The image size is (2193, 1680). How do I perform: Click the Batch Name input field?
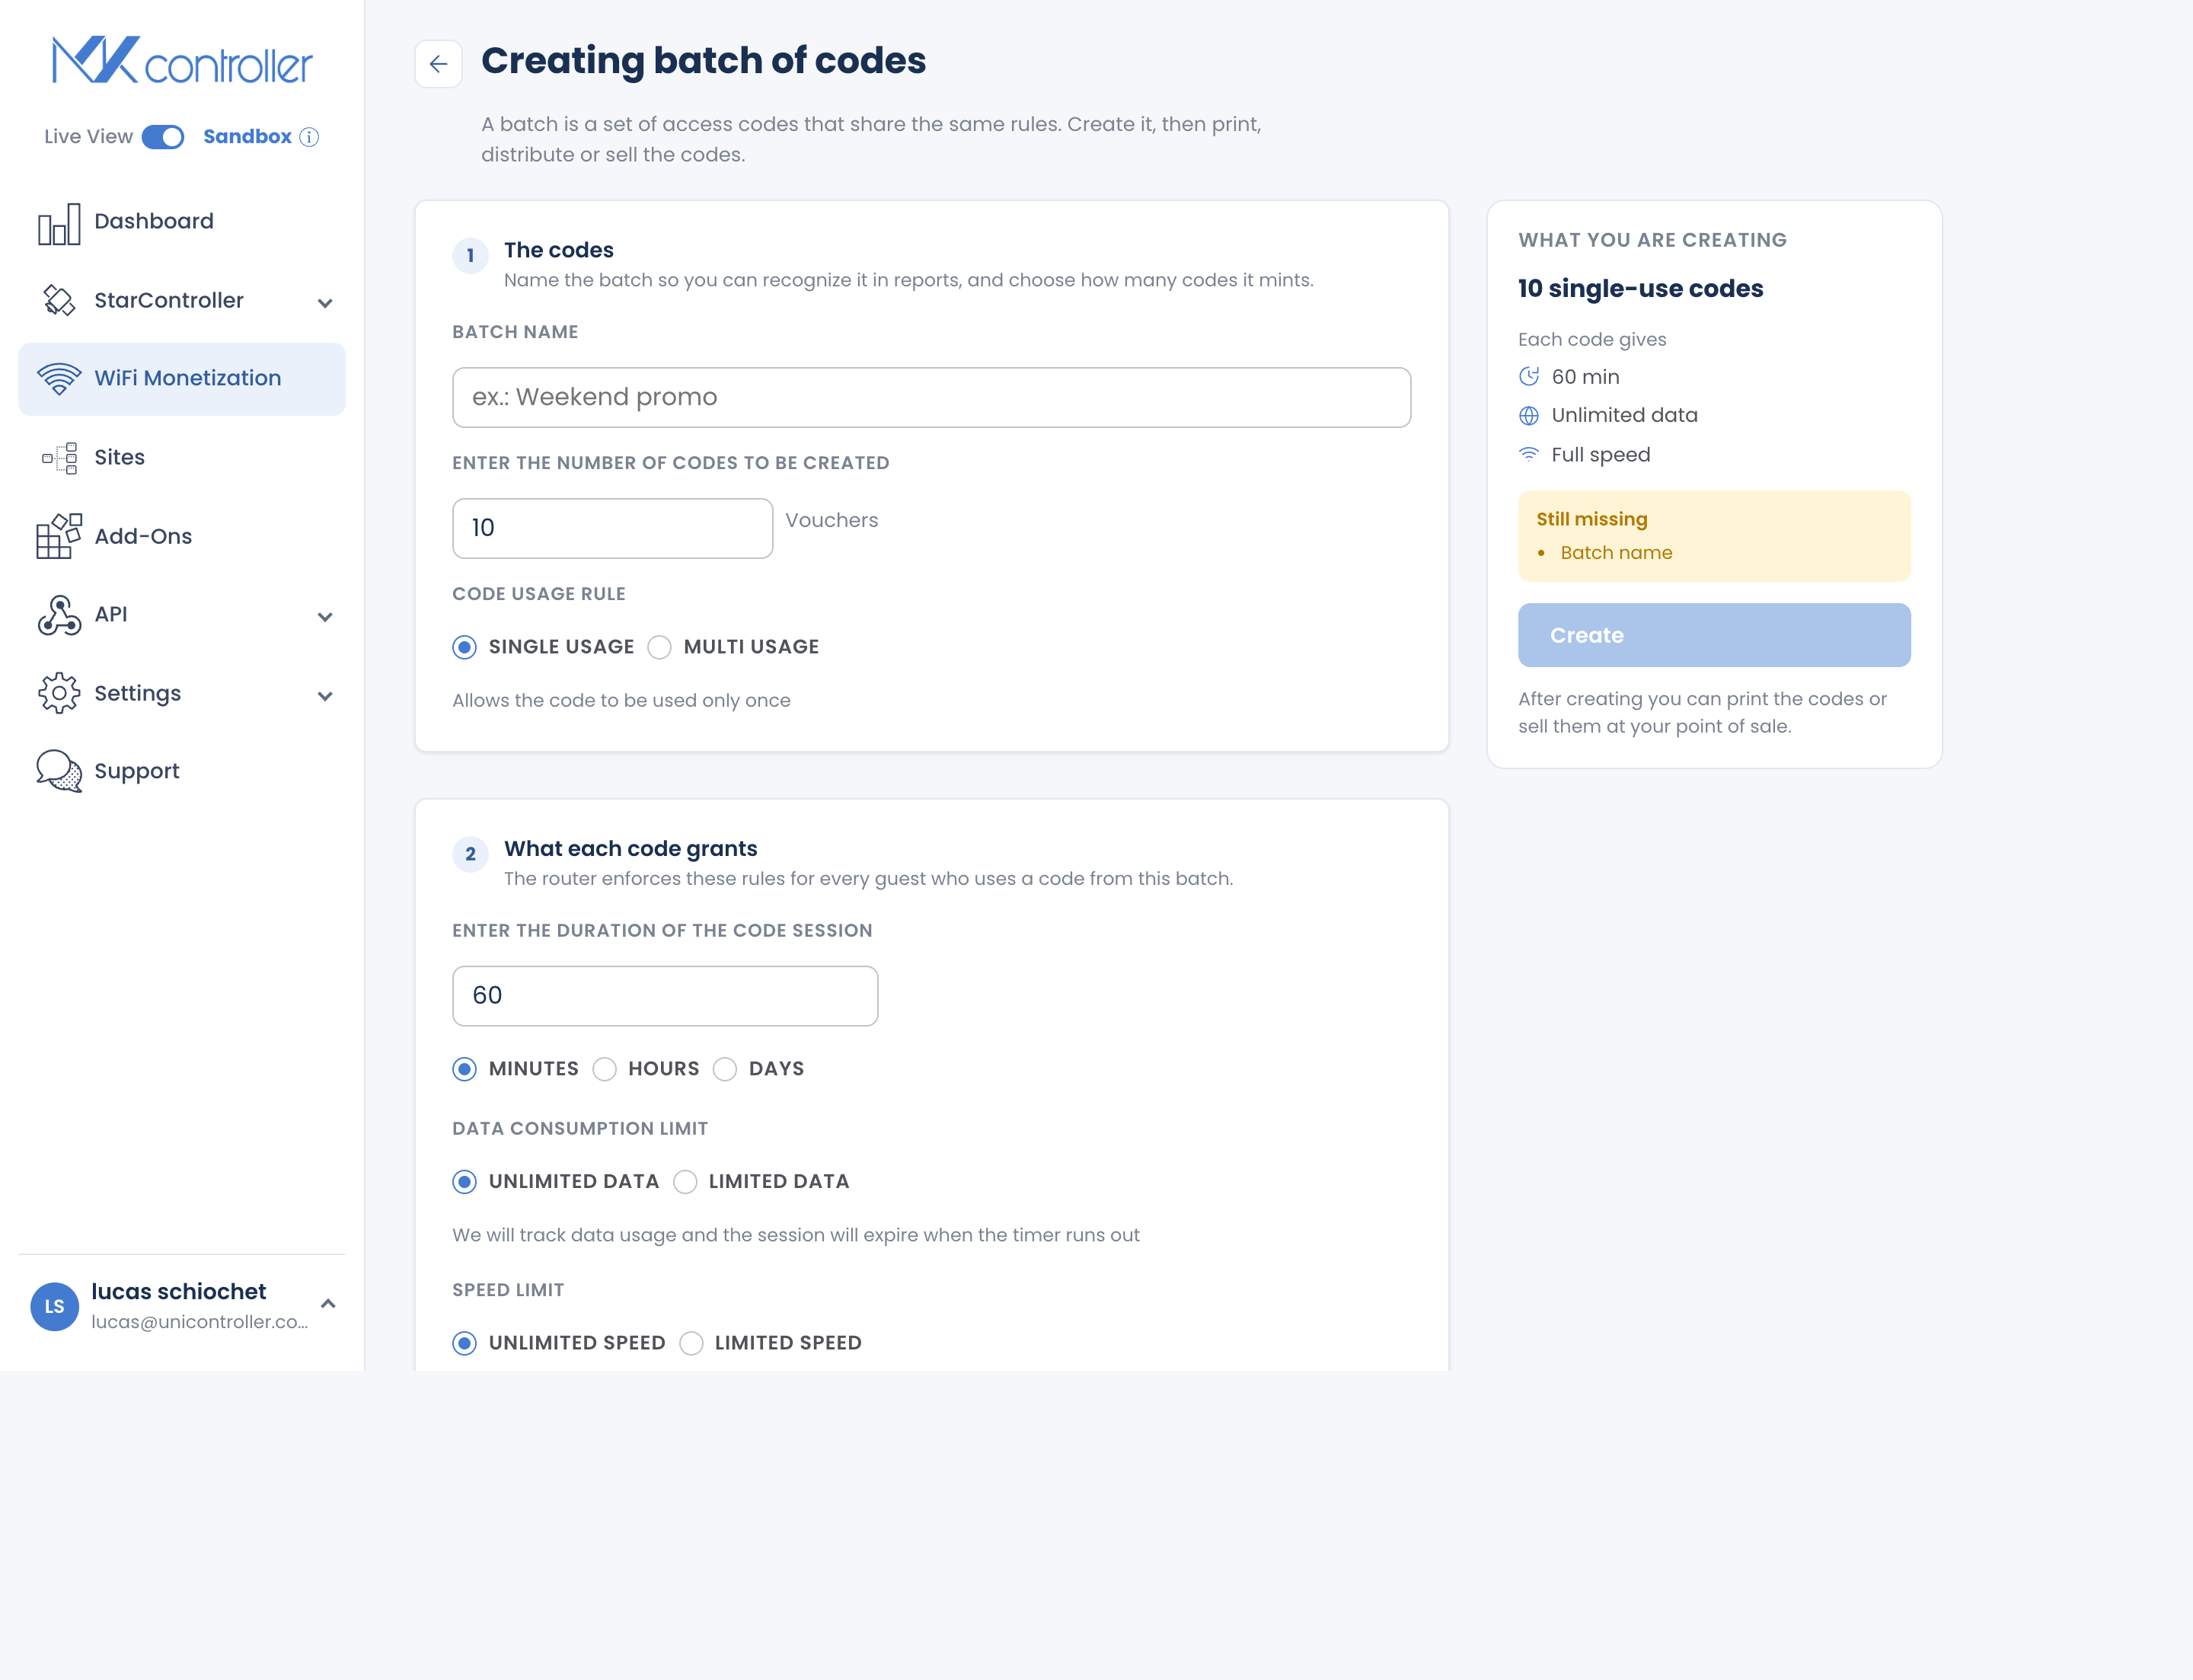931,397
